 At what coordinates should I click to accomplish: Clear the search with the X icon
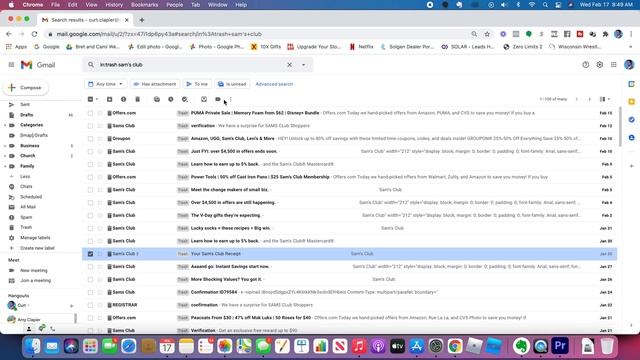tap(289, 64)
